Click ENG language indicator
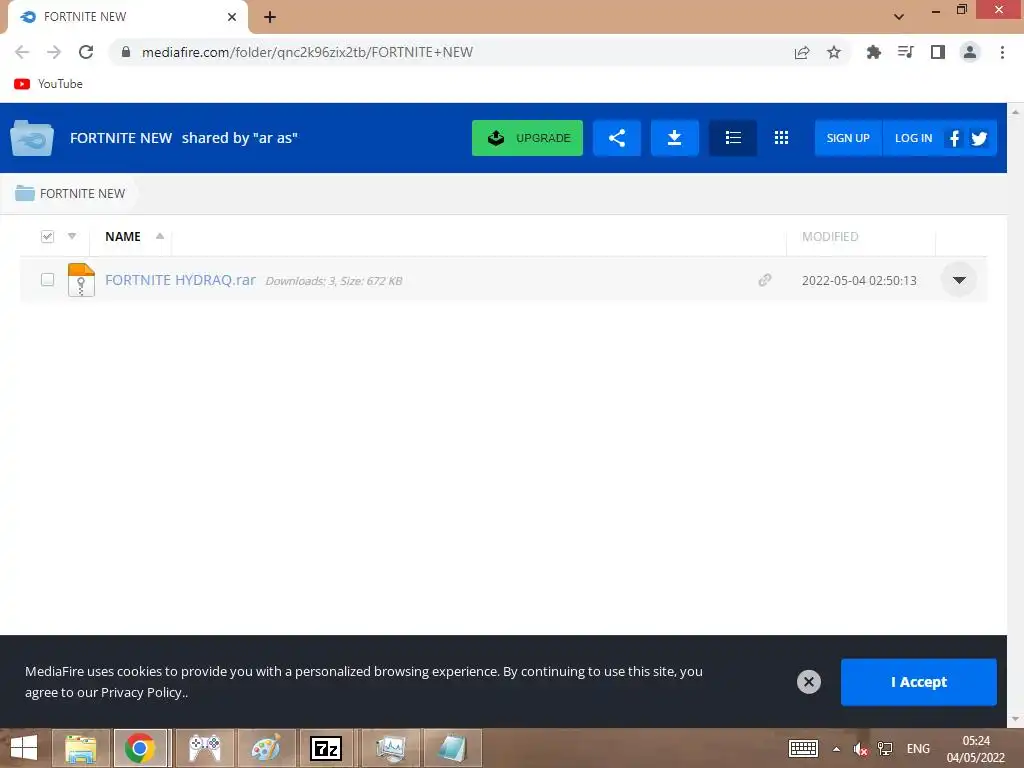The image size is (1024, 768). (x=918, y=749)
